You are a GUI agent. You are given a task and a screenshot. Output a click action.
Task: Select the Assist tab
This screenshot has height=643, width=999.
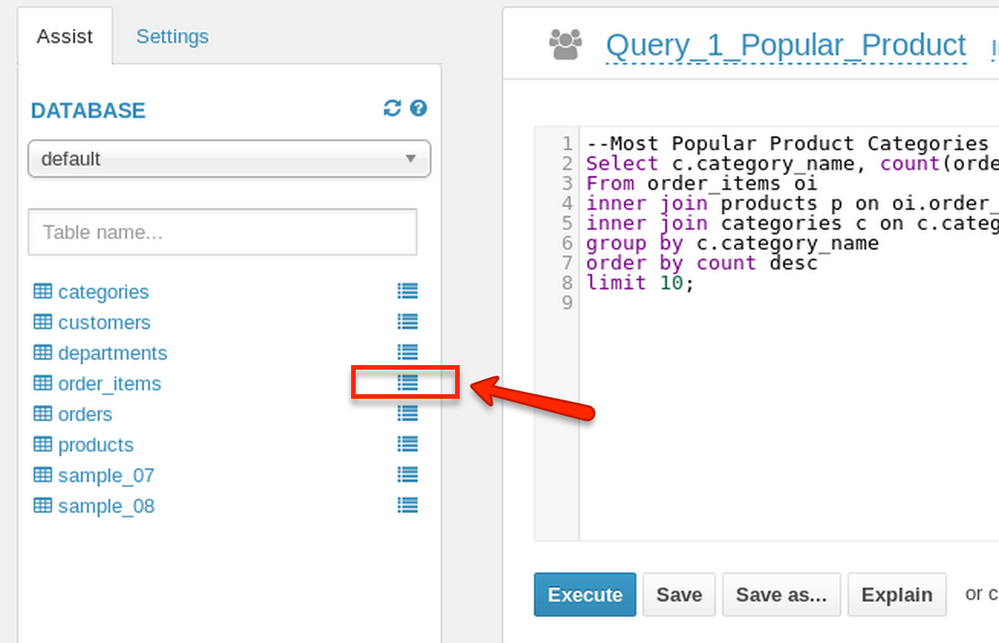pos(65,37)
